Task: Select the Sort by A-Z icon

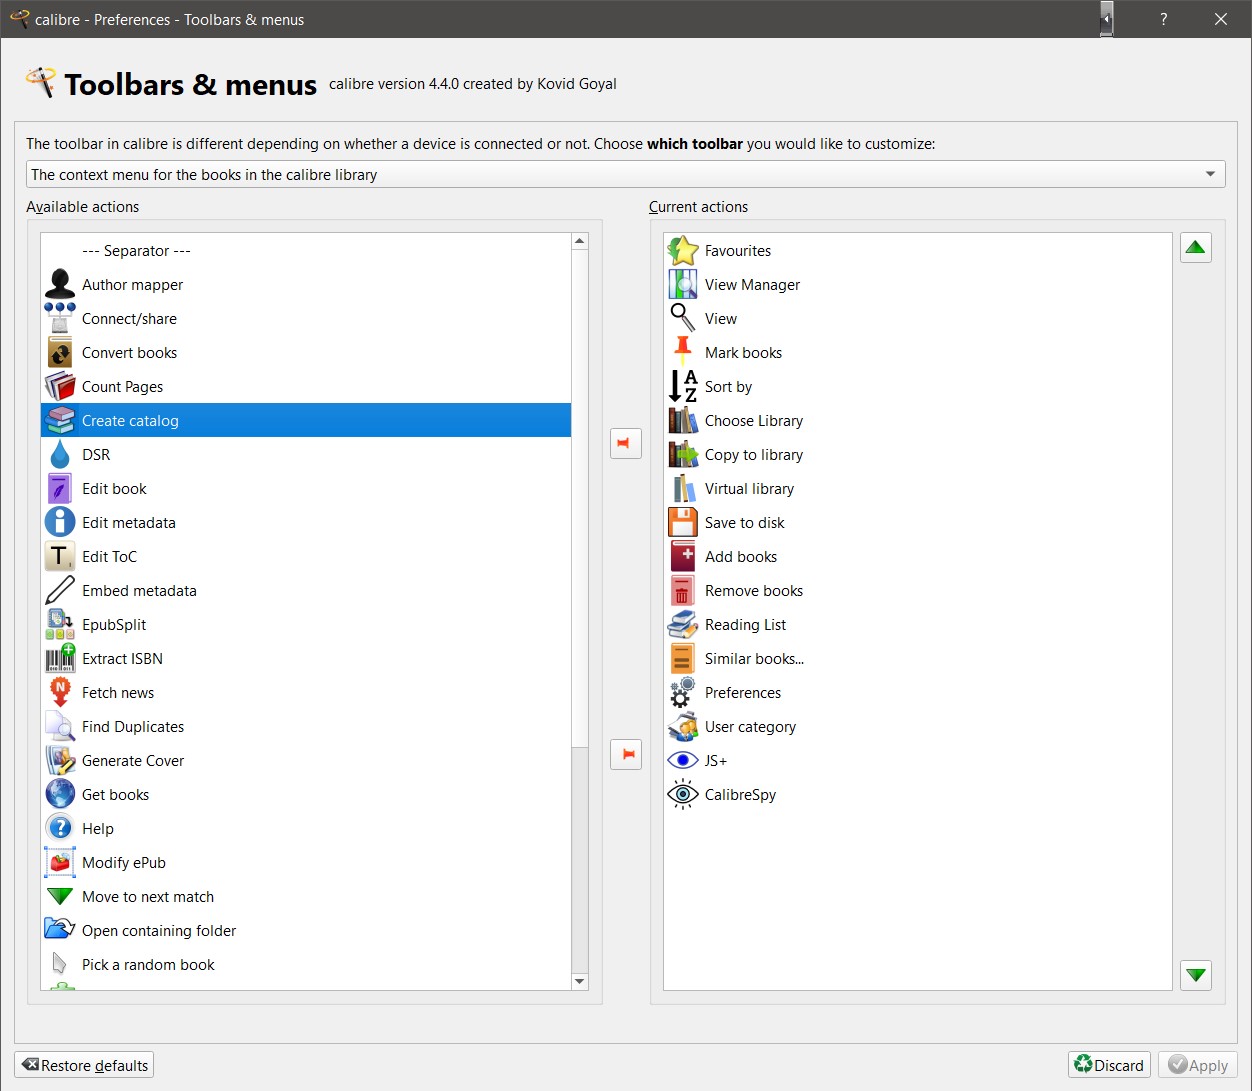Action: (x=683, y=386)
